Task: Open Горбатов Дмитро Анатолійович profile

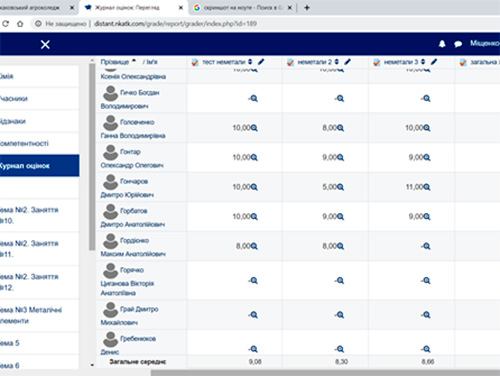Action: coord(133,218)
